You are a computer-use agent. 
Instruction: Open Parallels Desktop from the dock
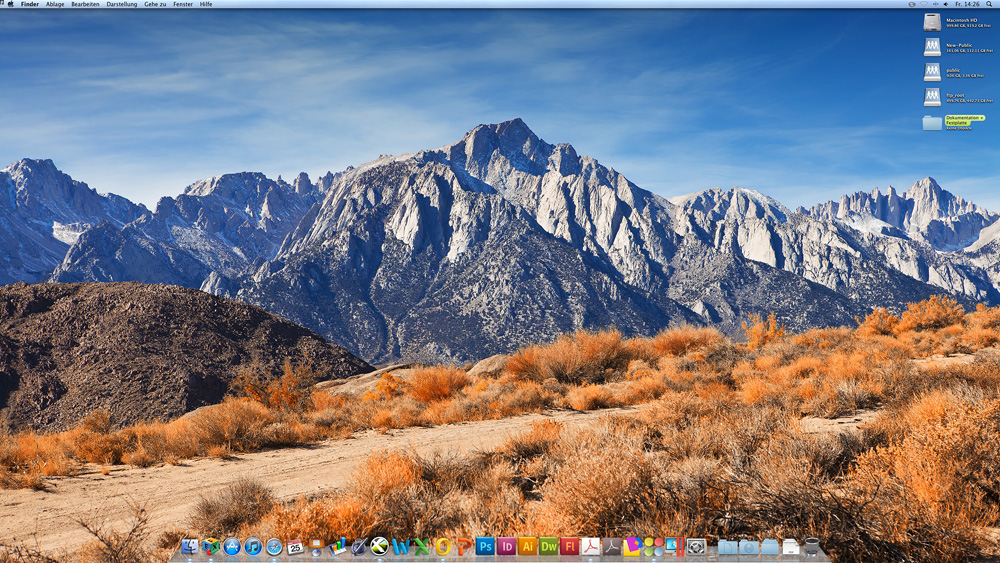pos(674,546)
